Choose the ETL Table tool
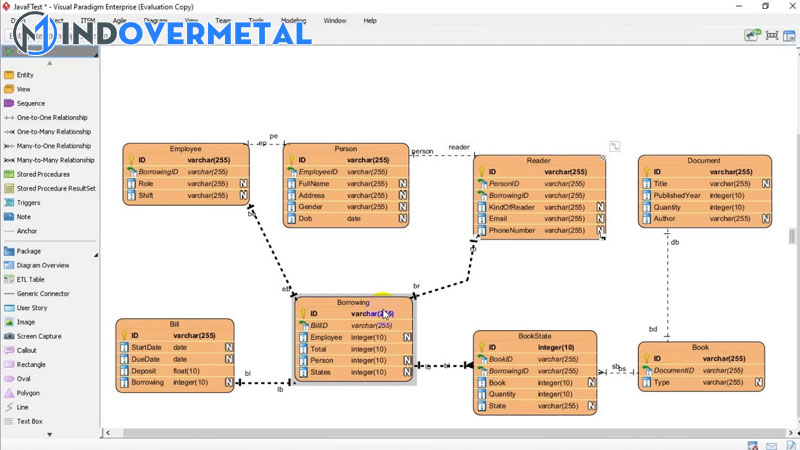Viewport: 800px width, 450px height. pyautogui.click(x=32, y=279)
